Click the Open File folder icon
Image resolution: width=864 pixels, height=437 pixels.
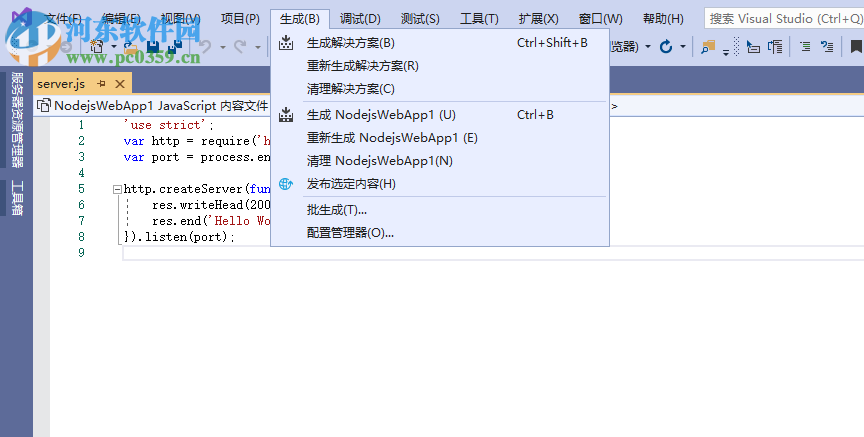click(131, 47)
